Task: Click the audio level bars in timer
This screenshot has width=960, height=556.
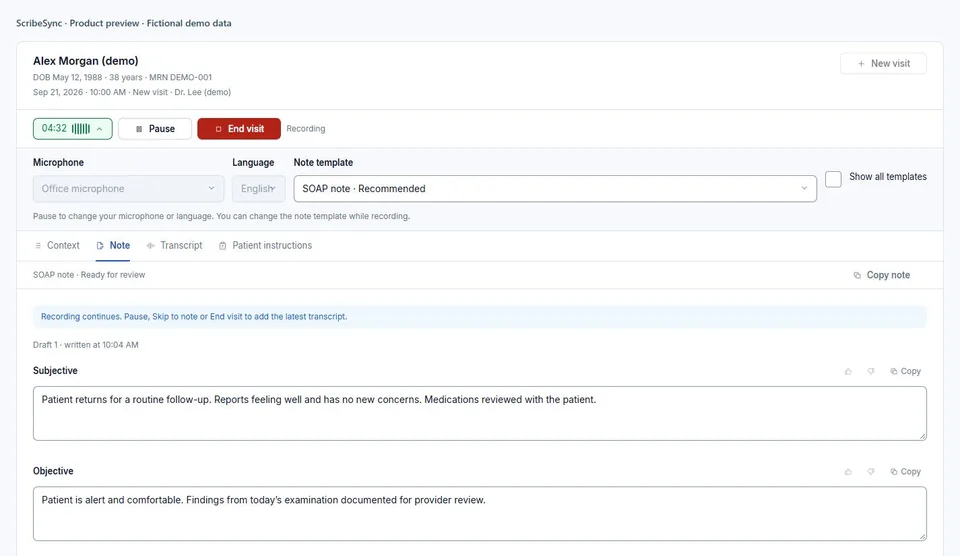Action: pos(81,129)
